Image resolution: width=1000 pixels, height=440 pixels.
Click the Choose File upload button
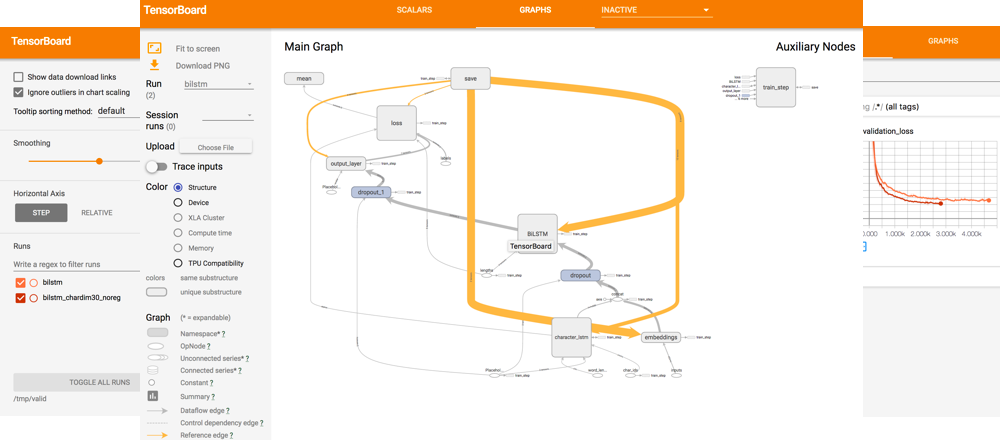coord(216,147)
